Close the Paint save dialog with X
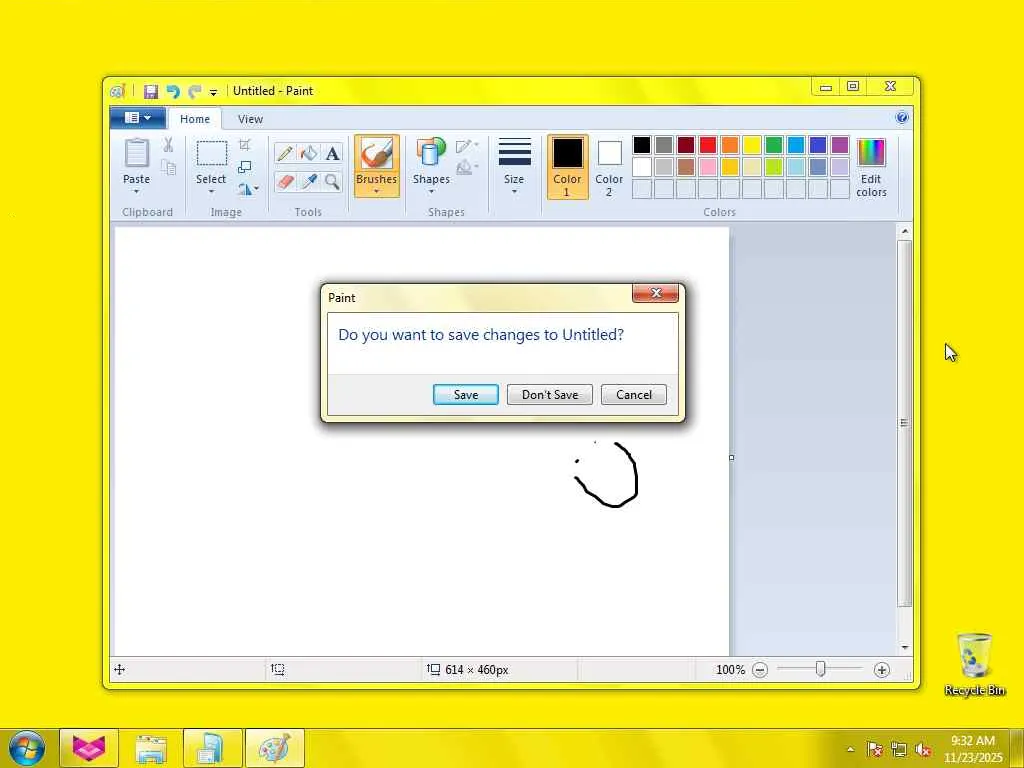 coord(656,293)
